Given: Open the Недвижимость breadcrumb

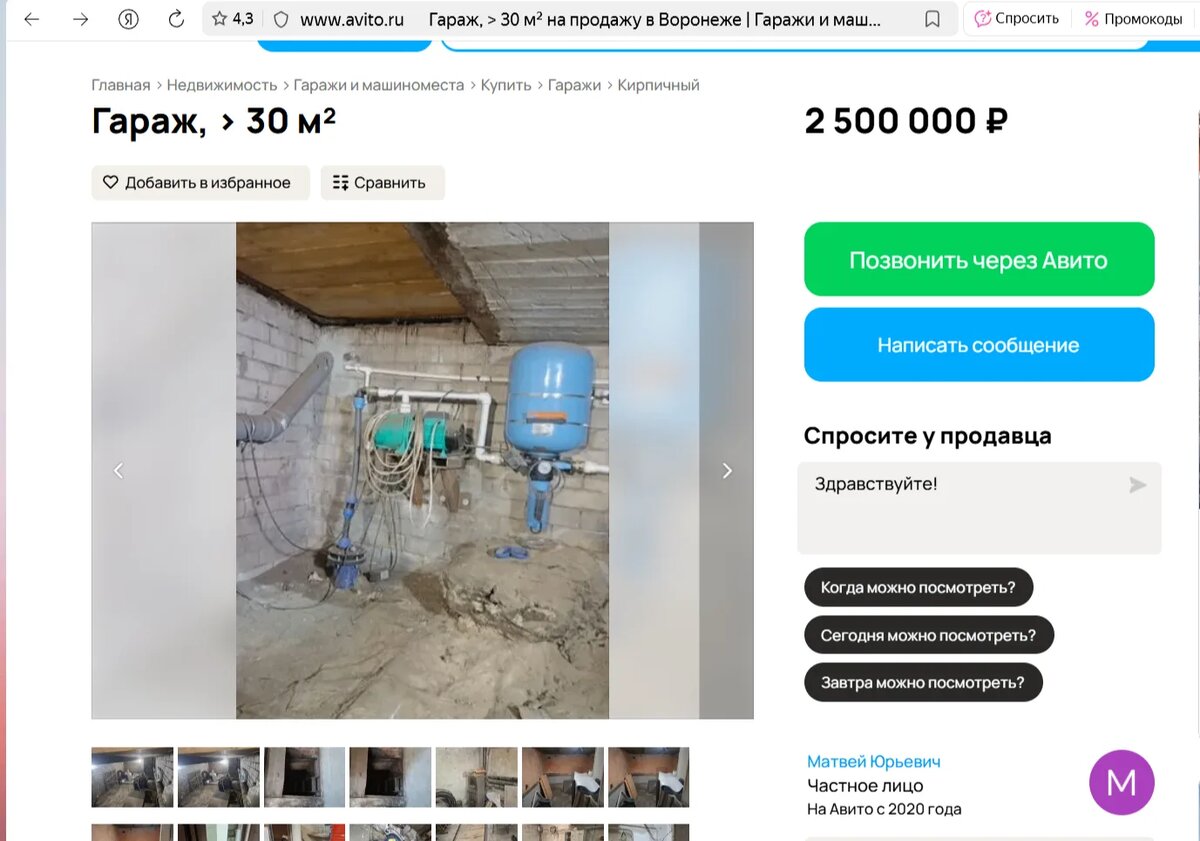Looking at the screenshot, I should 222,85.
